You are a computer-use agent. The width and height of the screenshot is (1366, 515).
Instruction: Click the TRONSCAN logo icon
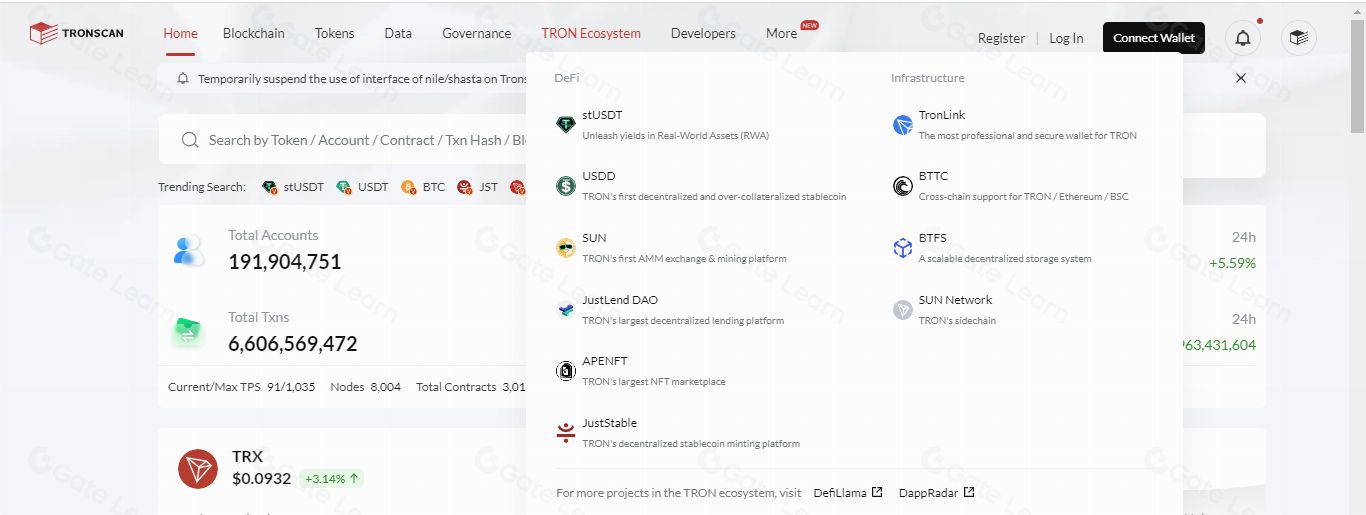(43, 34)
